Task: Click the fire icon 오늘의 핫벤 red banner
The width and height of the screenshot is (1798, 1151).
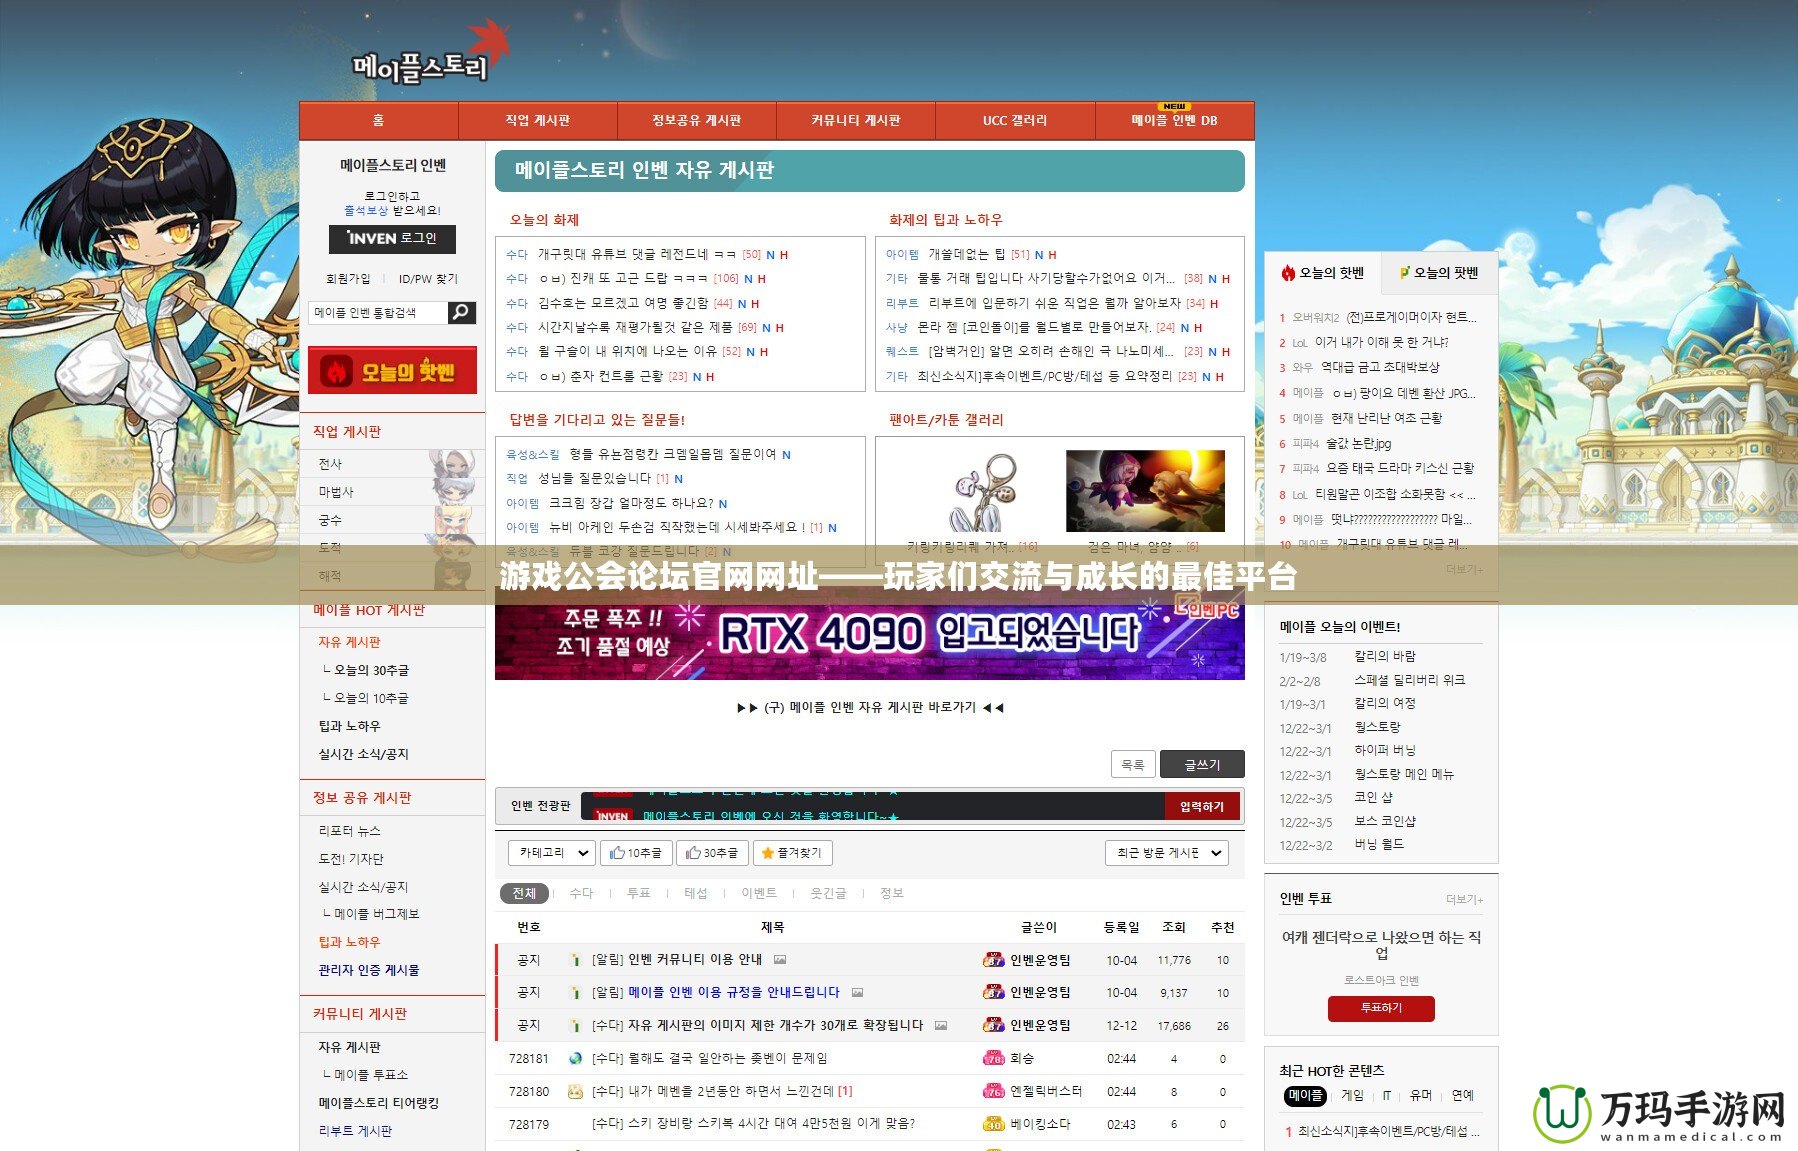Action: (x=392, y=371)
